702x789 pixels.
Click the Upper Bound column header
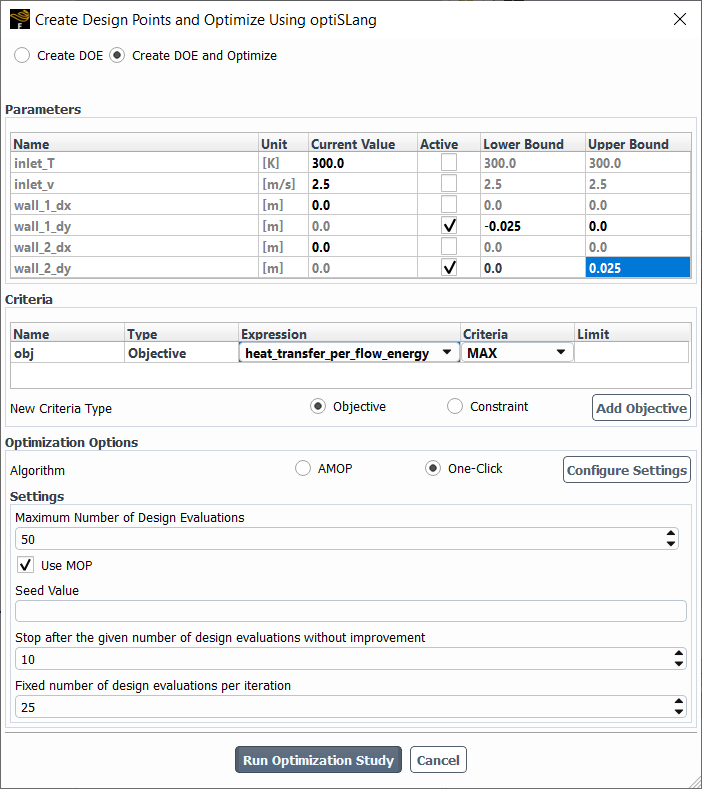coord(638,143)
